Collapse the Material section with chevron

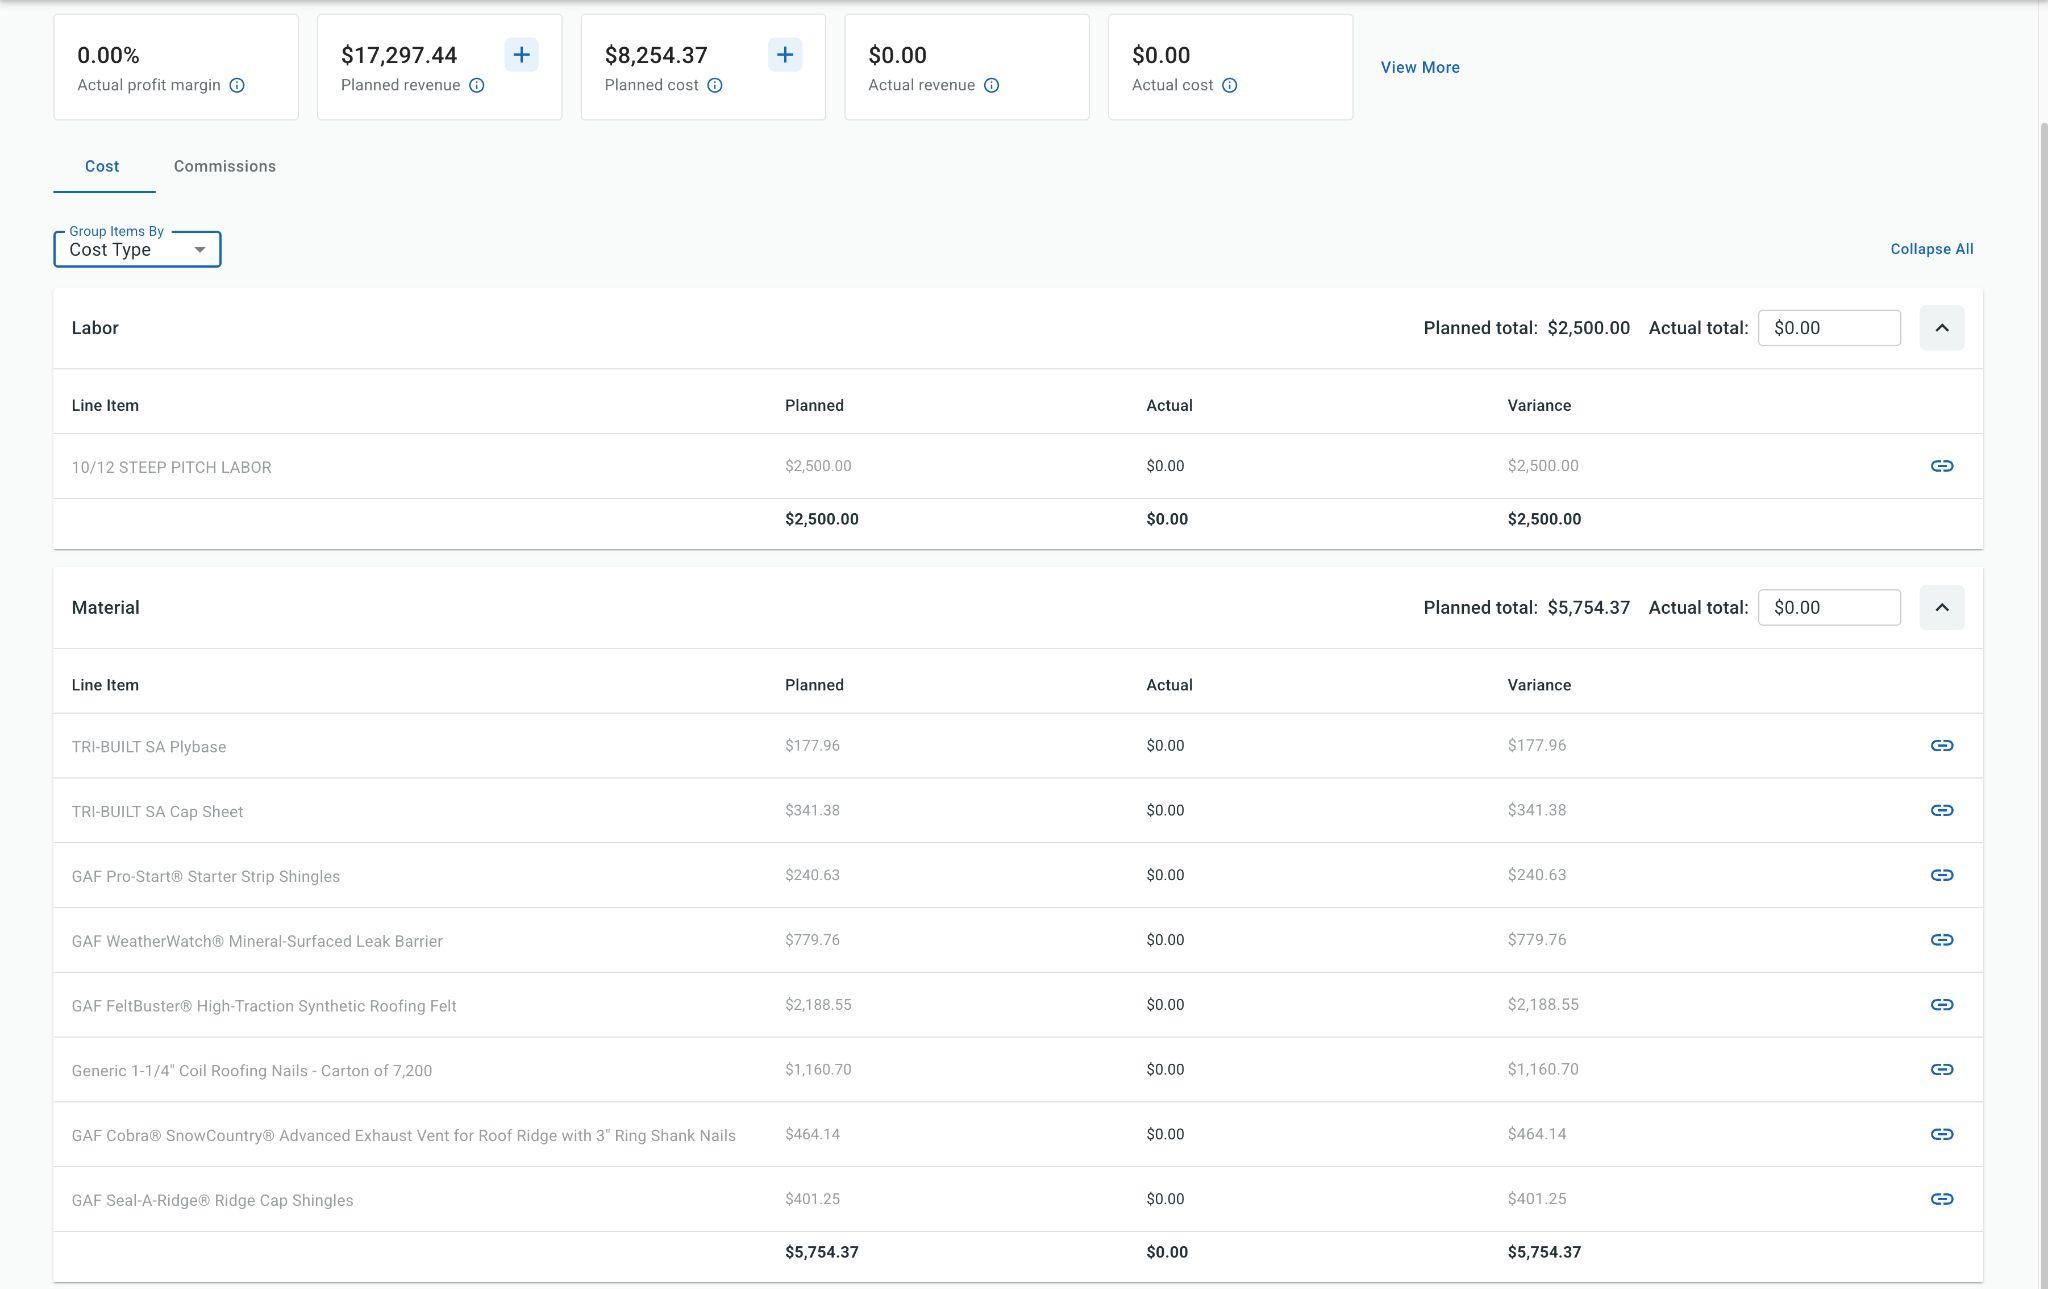pyautogui.click(x=1941, y=608)
